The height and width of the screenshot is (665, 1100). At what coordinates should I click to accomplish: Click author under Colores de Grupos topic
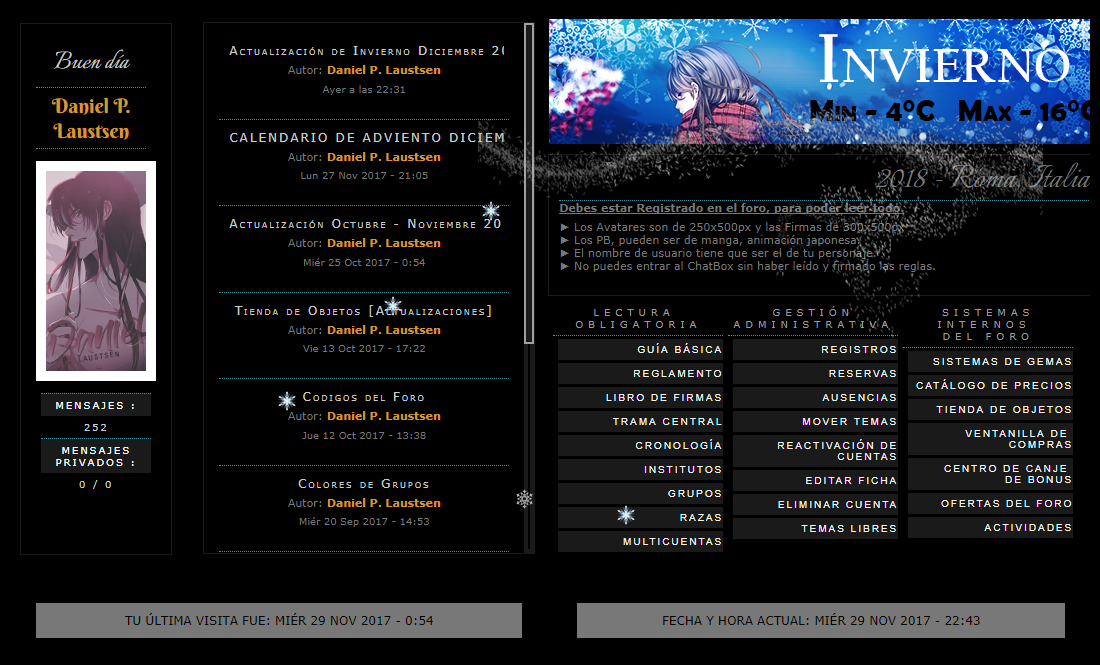pyautogui.click(x=384, y=503)
